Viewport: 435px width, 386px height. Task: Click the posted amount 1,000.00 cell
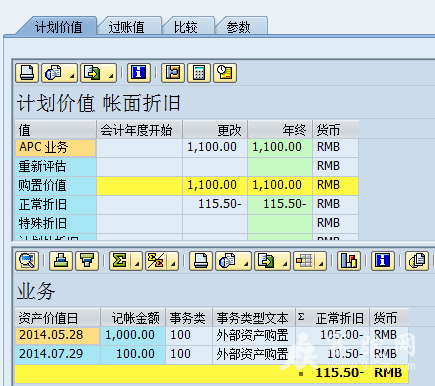coord(133,335)
